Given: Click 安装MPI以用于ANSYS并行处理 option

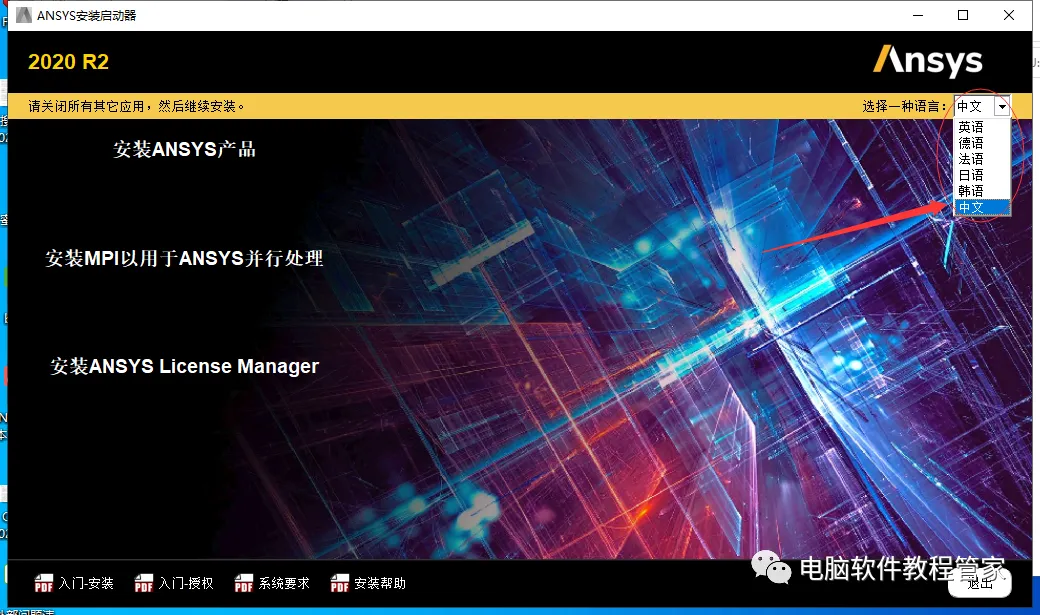Looking at the screenshot, I should pyautogui.click(x=184, y=258).
